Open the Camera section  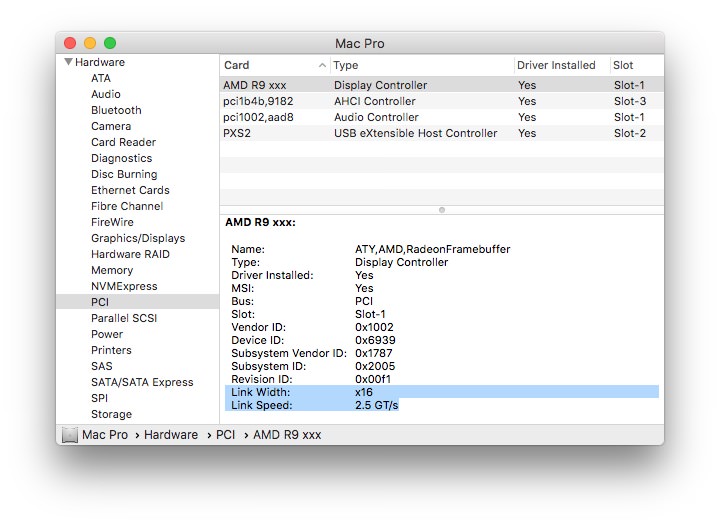coord(111,126)
